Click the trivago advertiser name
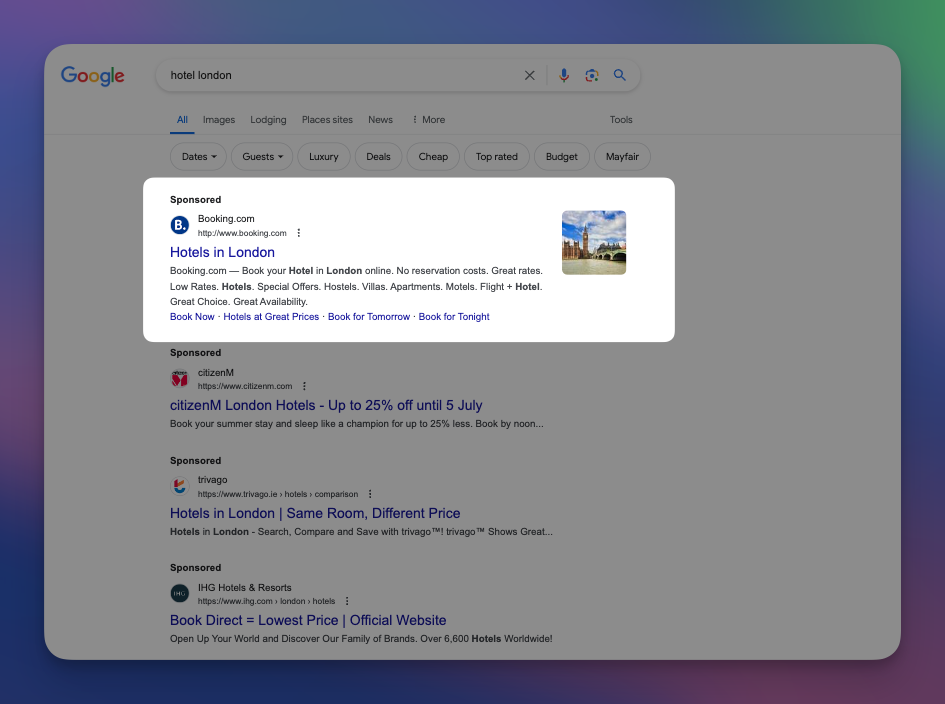This screenshot has width=945, height=704. 213,480
